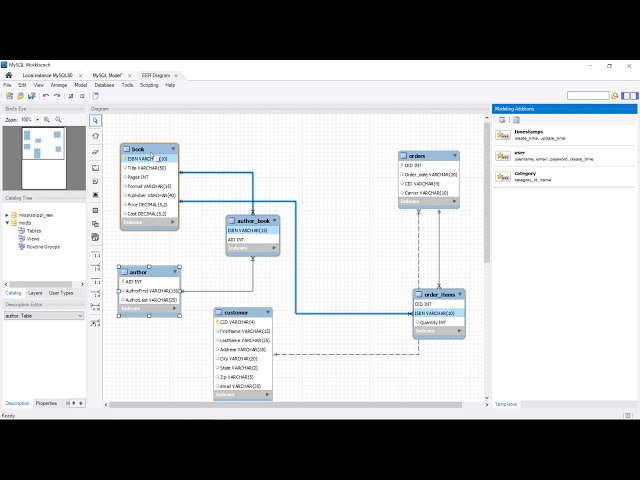
Task: Collapse the author_book table header arrow
Action: coord(275,220)
